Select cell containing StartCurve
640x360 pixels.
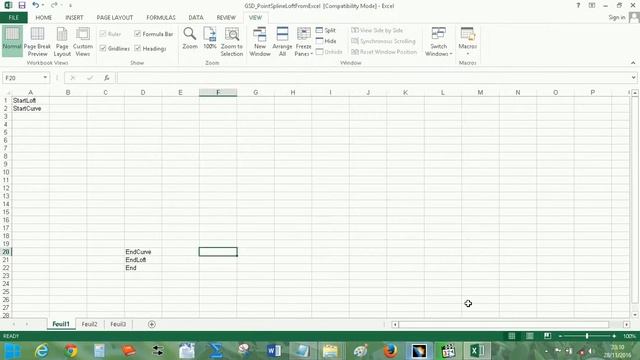tap(31, 109)
